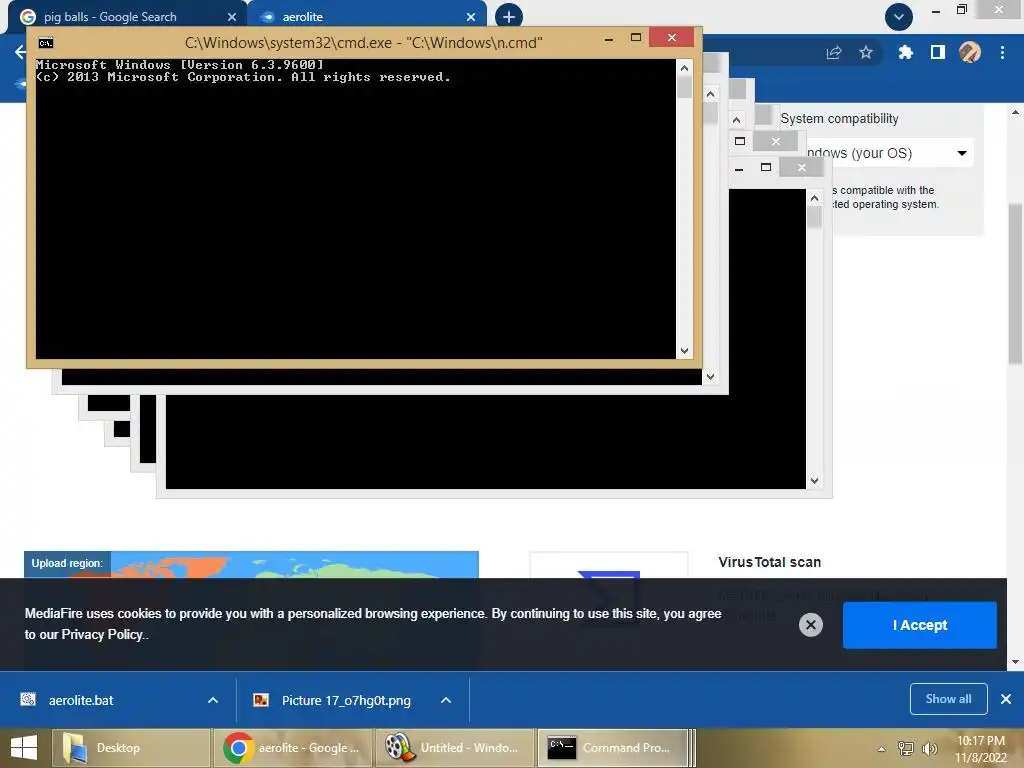Viewport: 1024px width, 768px height.
Task: Open the Windows Start button
Action: [x=24, y=748]
